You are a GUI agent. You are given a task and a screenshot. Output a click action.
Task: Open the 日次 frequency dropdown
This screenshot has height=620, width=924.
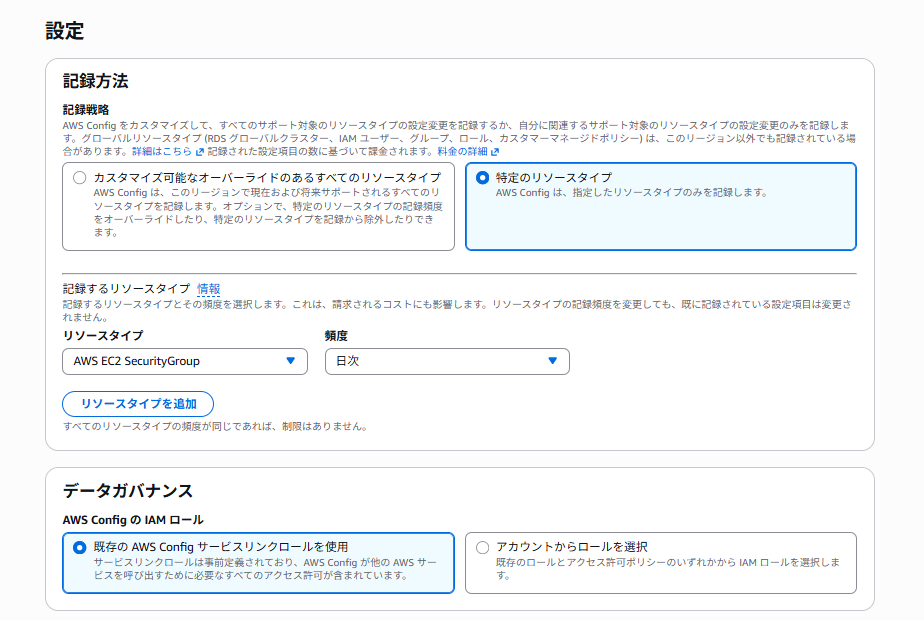(x=447, y=361)
